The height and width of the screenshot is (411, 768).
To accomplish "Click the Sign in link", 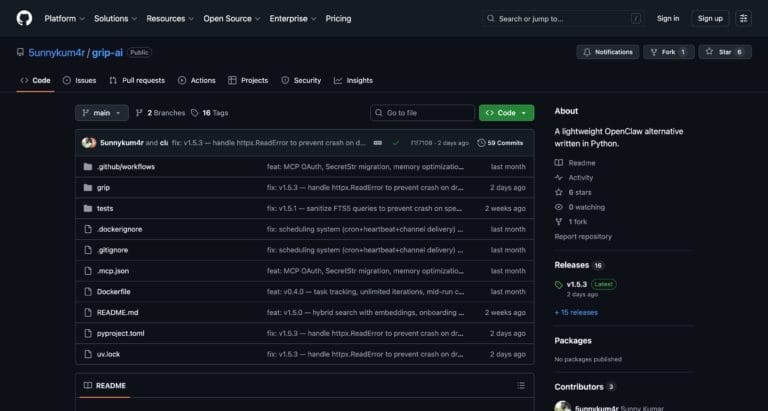I will point(668,19).
